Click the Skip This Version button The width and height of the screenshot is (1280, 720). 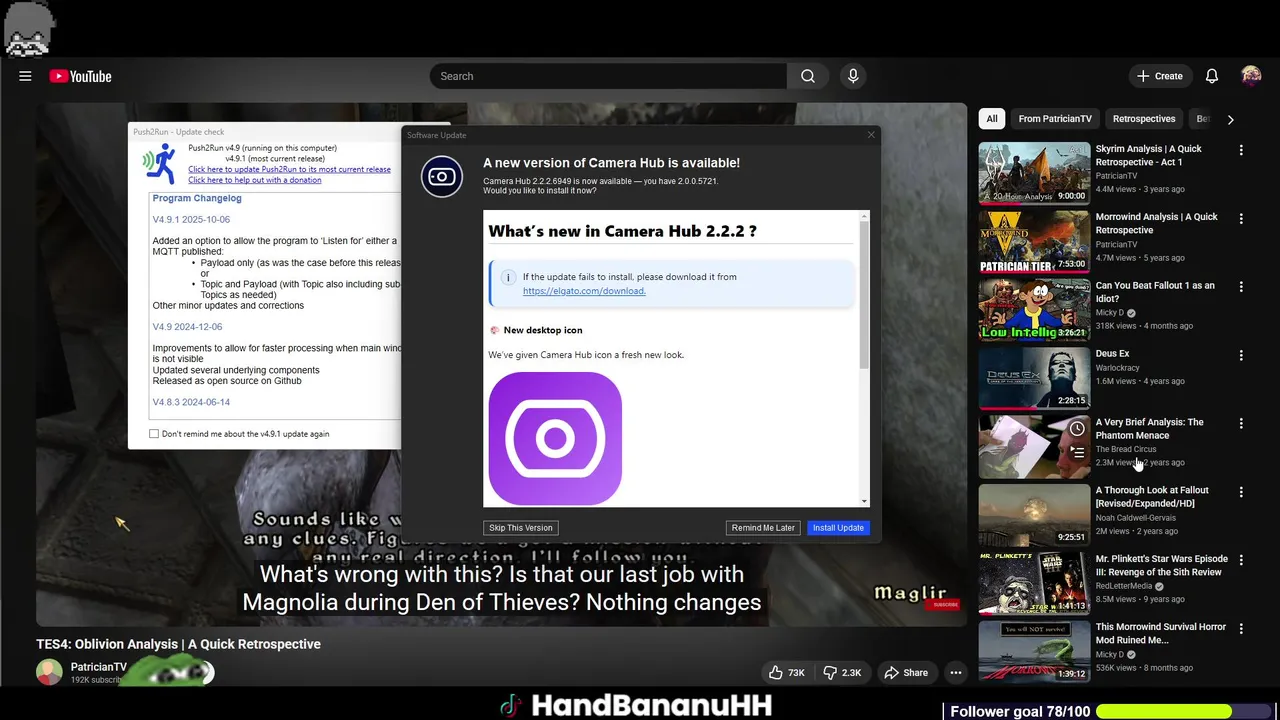pos(521,528)
